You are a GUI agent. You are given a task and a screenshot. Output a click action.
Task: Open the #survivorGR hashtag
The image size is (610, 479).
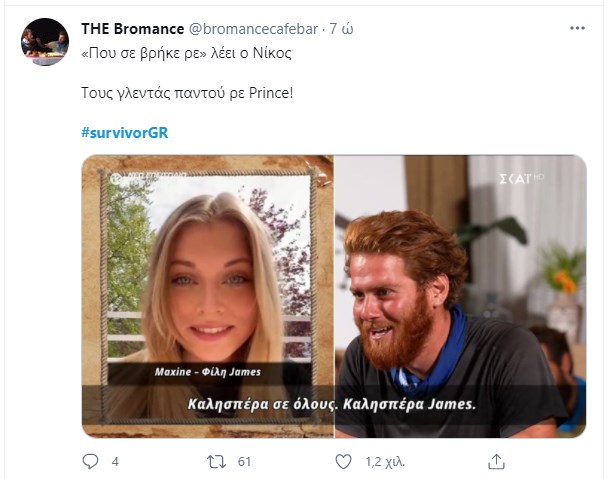[x=118, y=133]
